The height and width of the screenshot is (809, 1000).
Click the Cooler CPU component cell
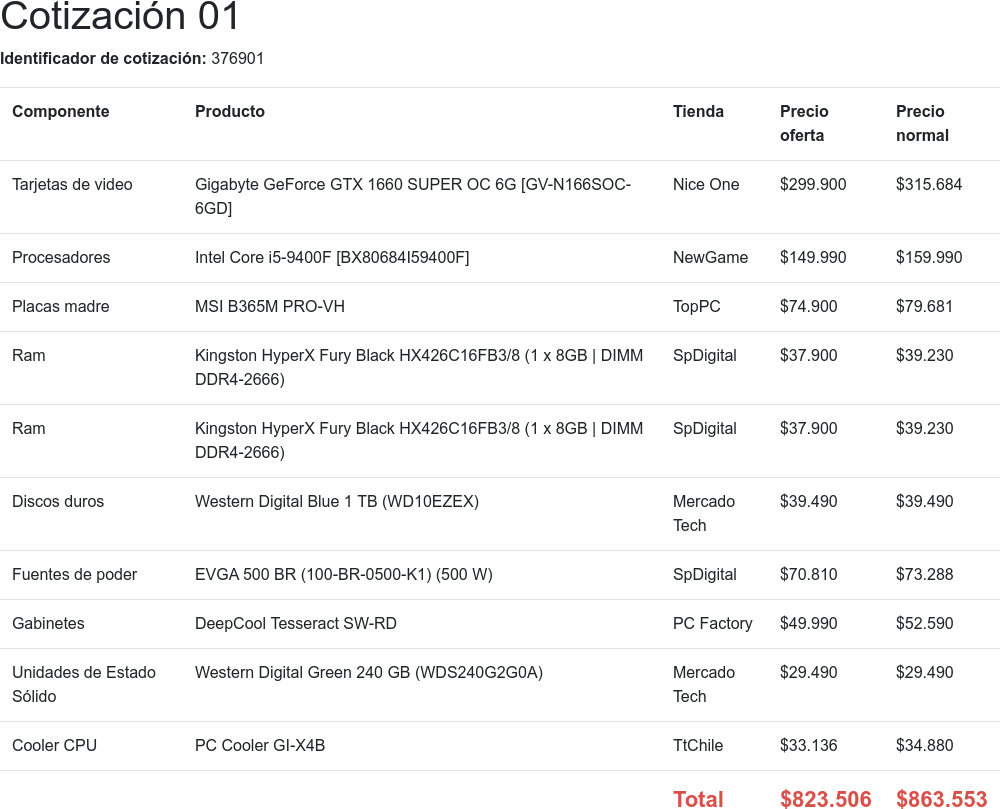coord(54,746)
